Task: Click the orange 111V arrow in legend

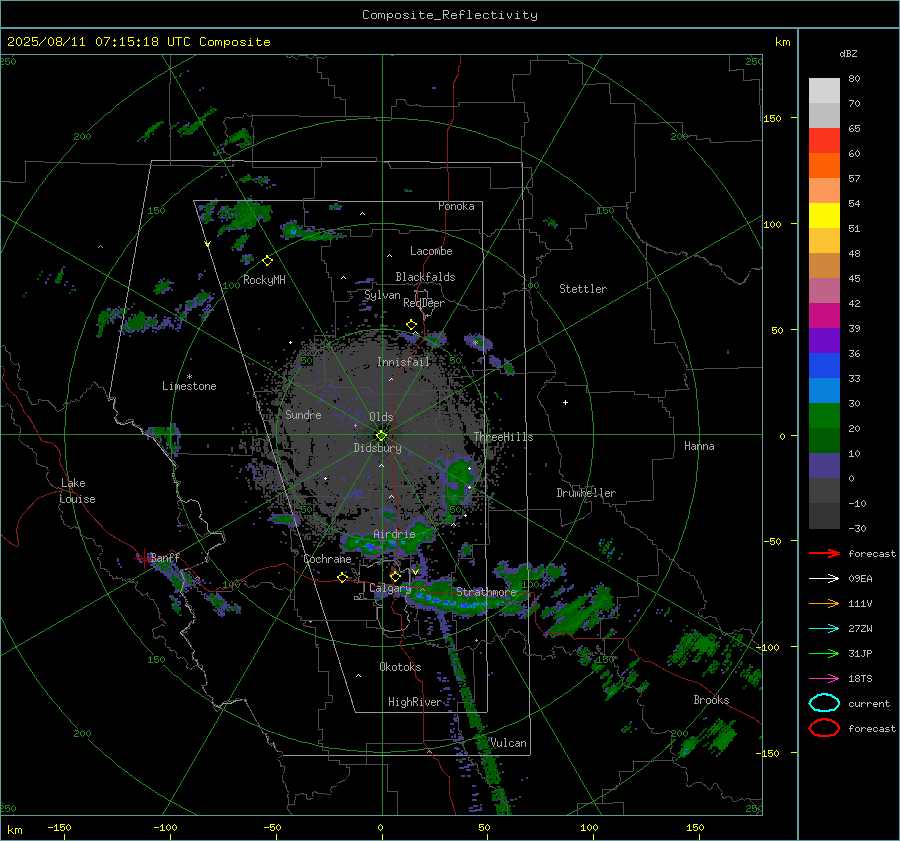Action: pyautogui.click(x=824, y=603)
